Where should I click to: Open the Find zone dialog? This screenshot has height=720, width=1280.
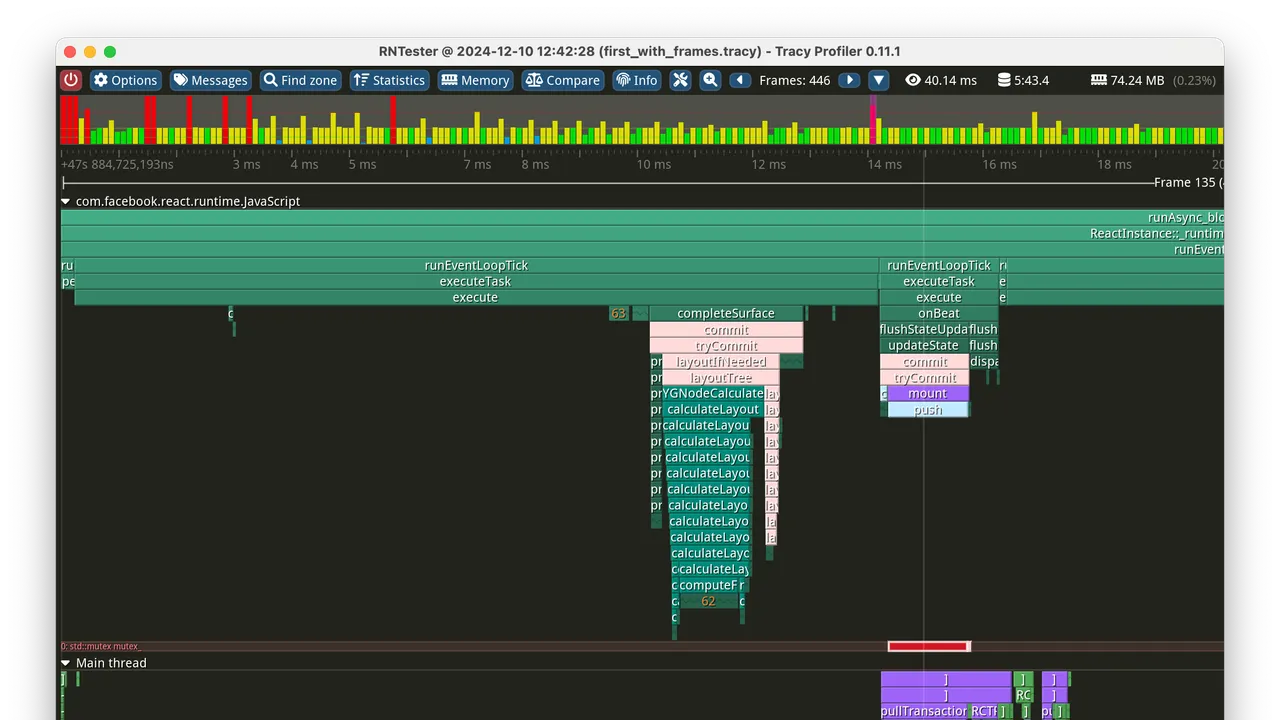tap(300, 80)
